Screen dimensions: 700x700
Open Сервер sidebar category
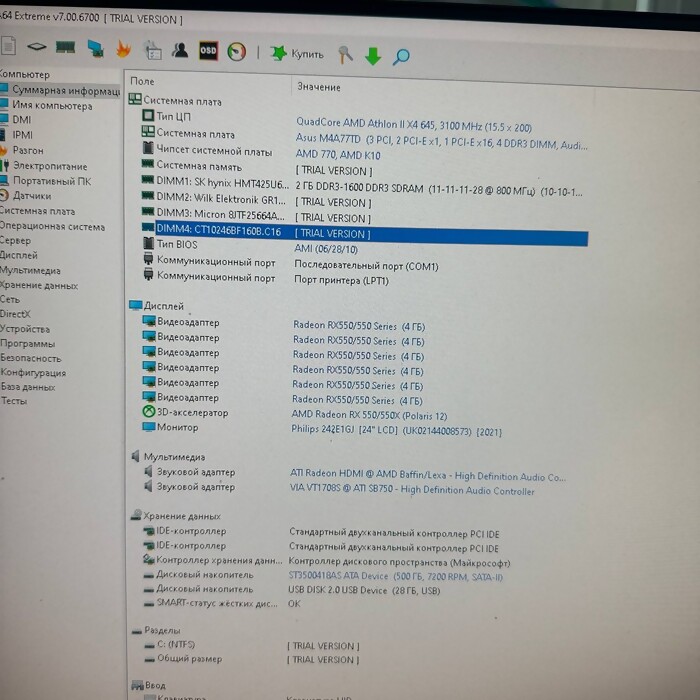(x=16, y=241)
